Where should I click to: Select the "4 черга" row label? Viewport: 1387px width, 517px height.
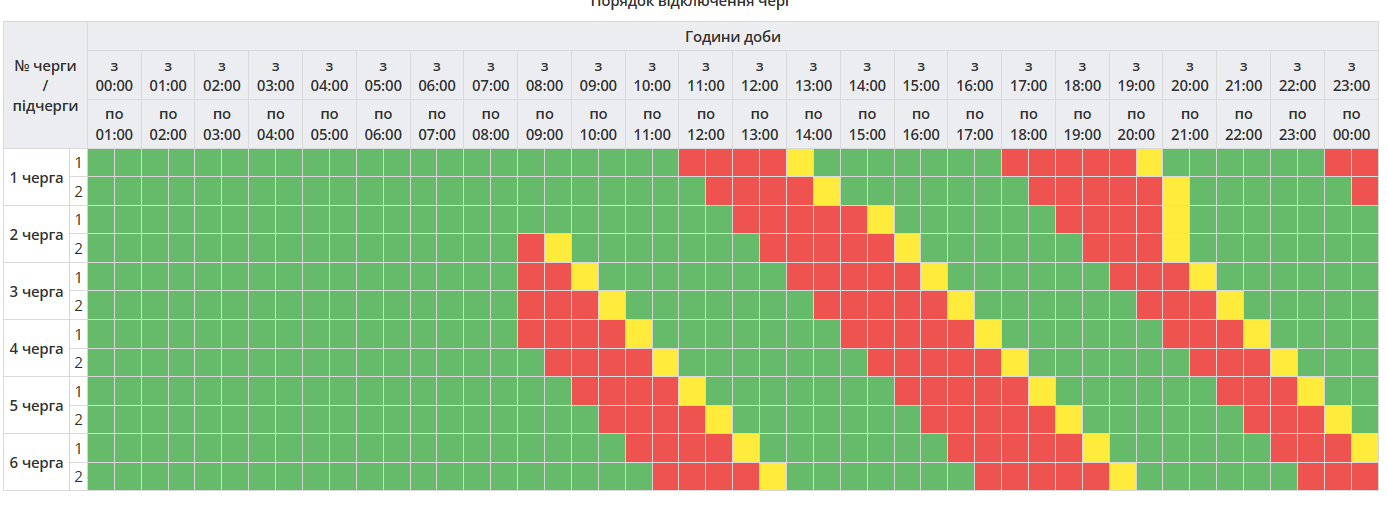(36, 349)
